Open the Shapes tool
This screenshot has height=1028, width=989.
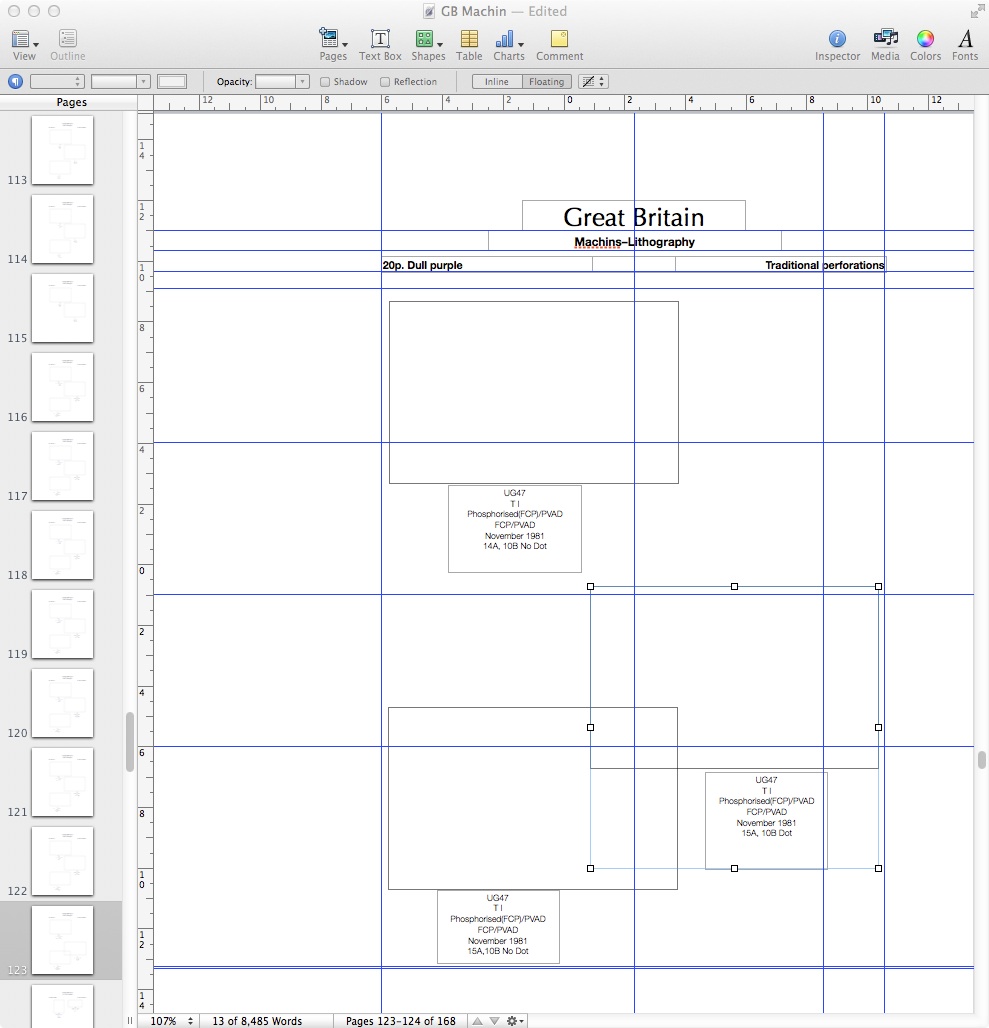click(x=427, y=38)
